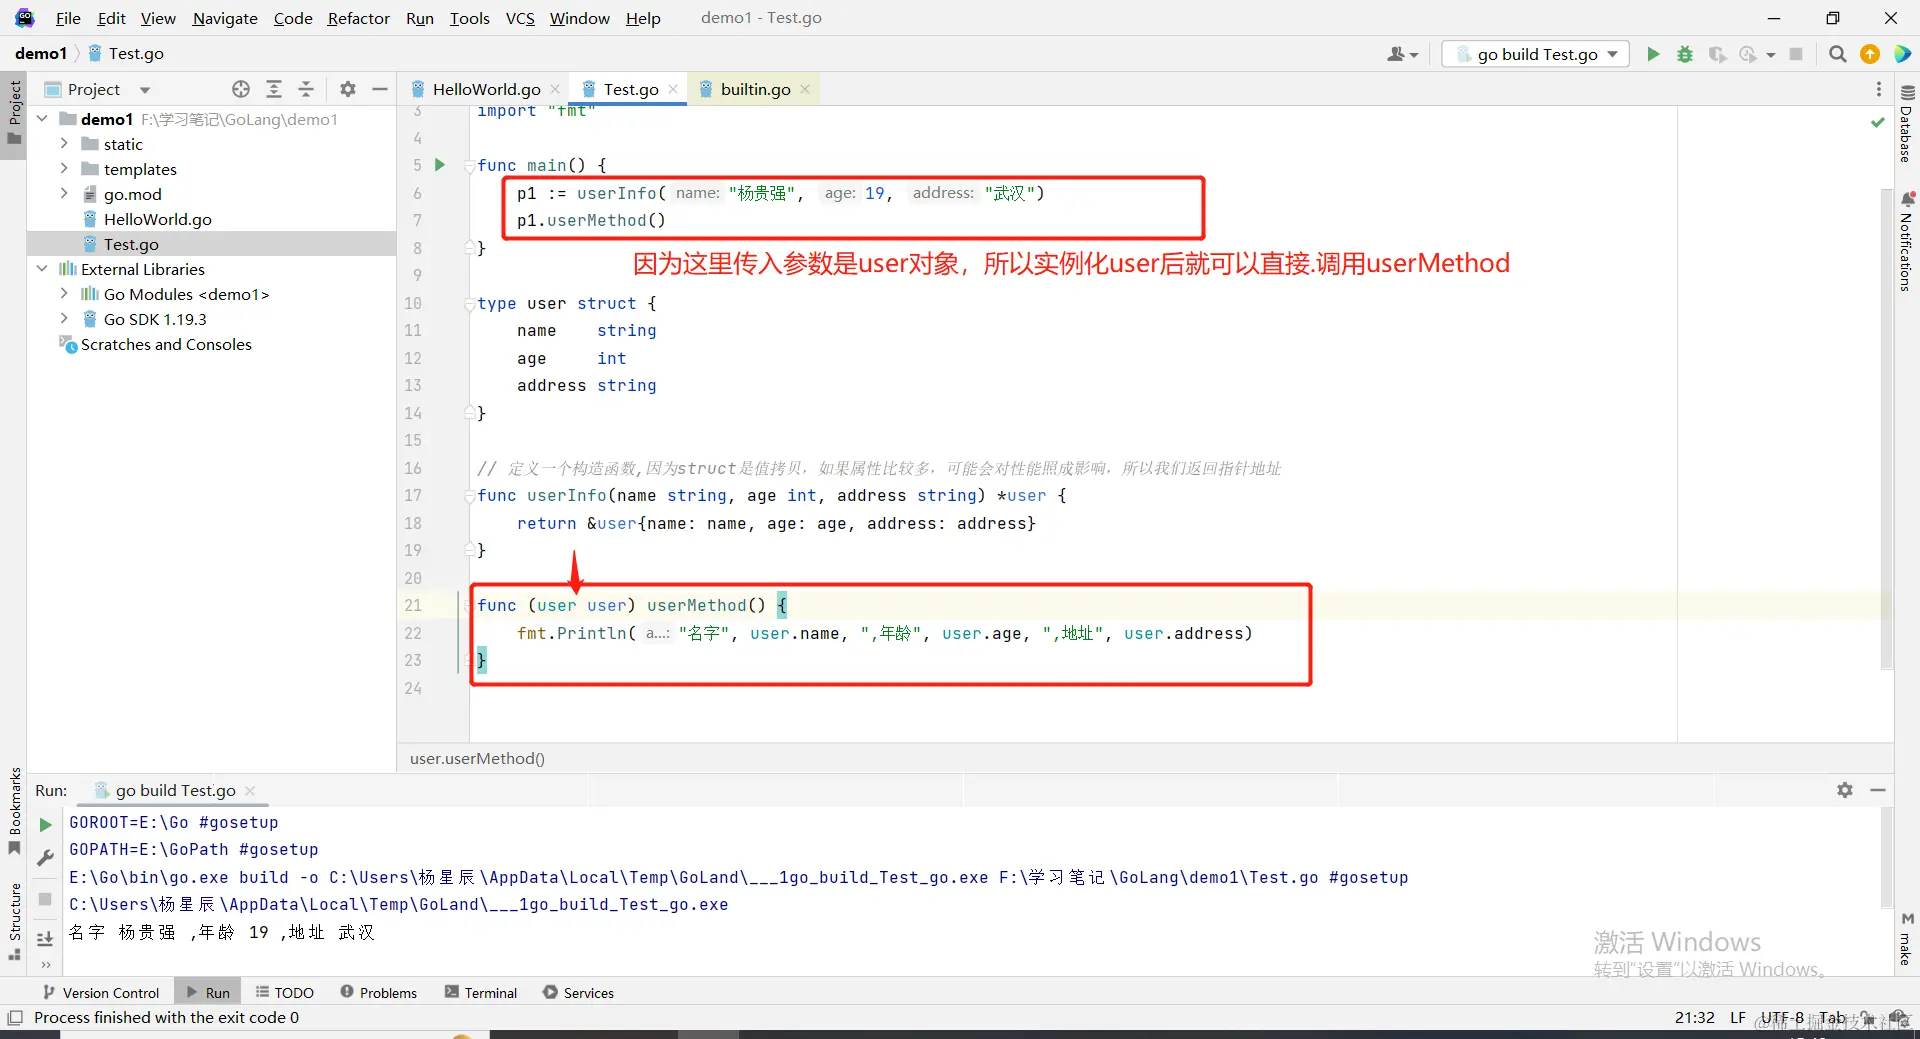Open the user account icon menu

point(1402,54)
